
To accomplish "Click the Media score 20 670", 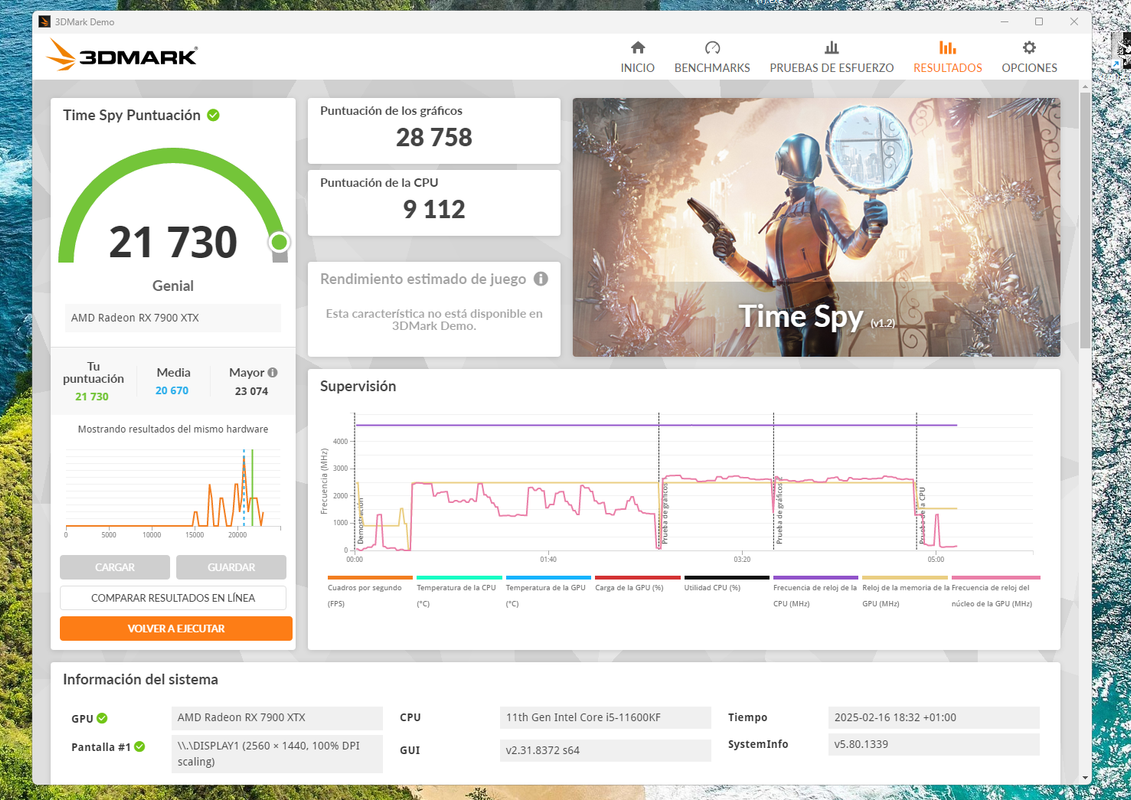I will tap(172, 390).
